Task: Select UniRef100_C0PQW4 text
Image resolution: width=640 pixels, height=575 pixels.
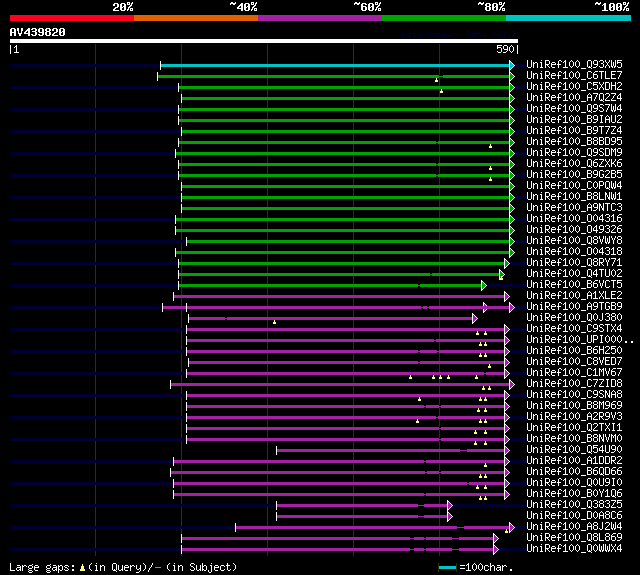Action: (574, 186)
